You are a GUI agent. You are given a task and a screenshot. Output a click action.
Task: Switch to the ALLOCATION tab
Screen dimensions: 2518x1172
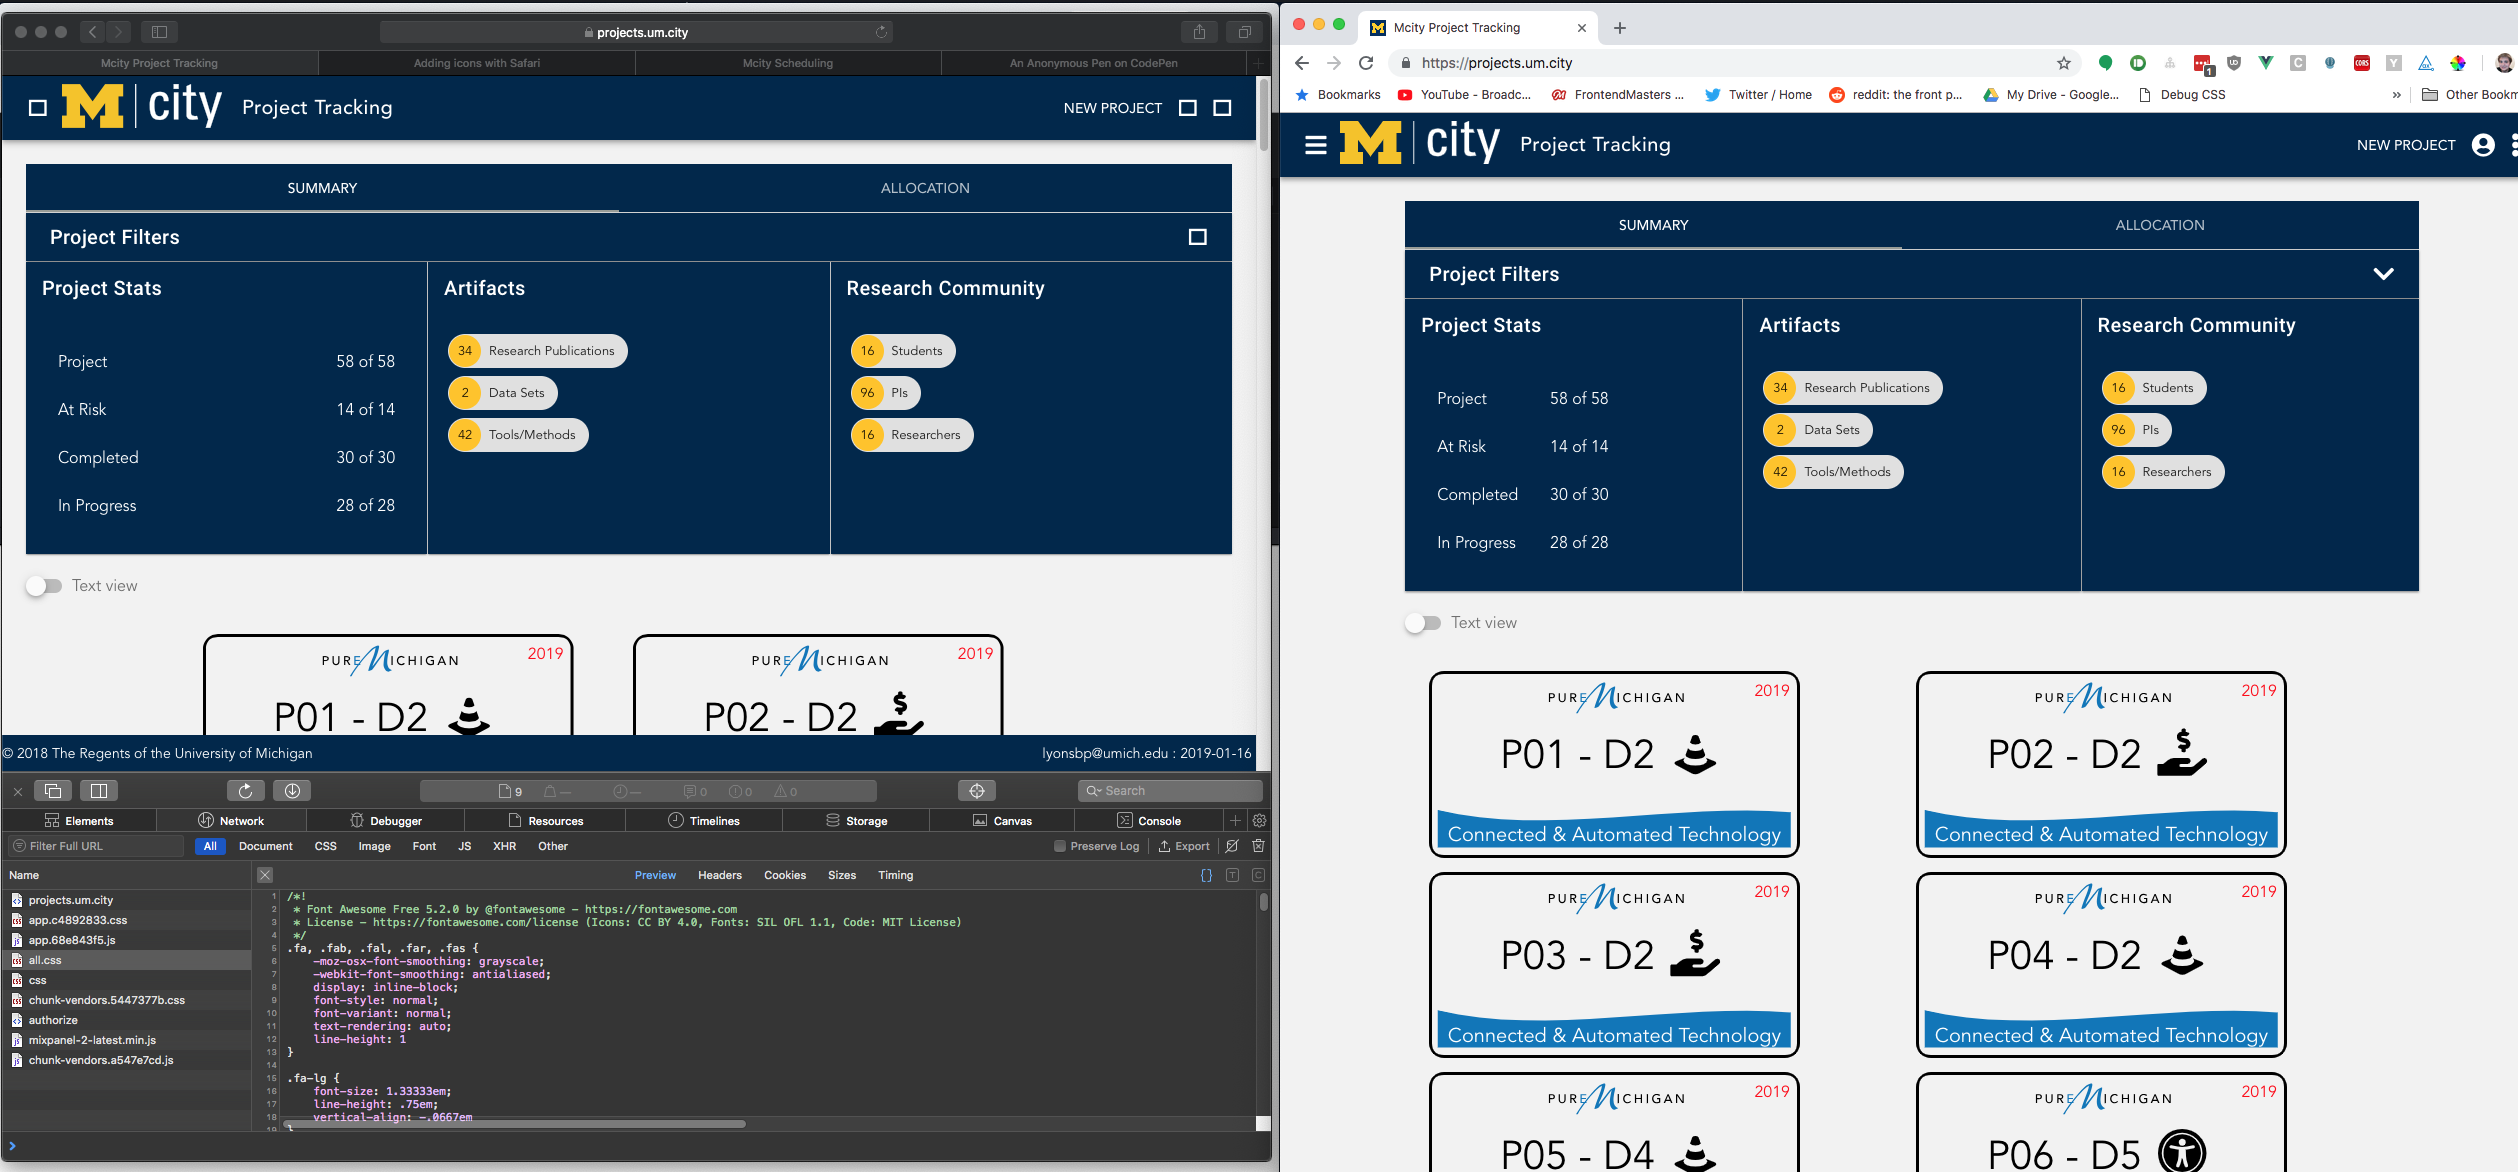coord(2160,224)
